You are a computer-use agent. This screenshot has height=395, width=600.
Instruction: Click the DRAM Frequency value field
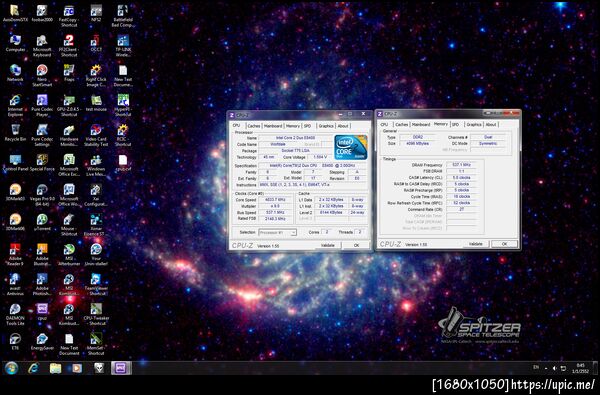(x=461, y=165)
